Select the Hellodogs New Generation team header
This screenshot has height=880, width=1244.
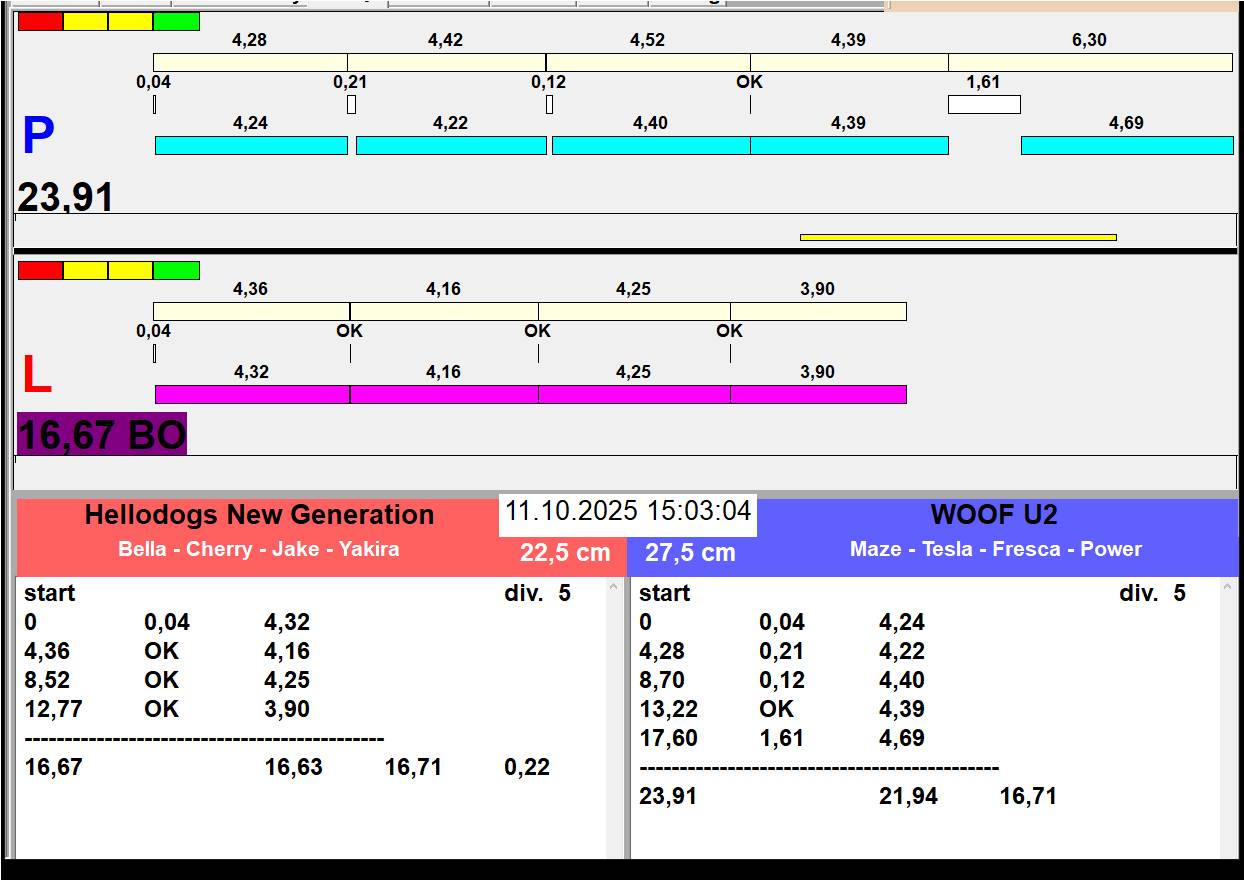click(259, 515)
